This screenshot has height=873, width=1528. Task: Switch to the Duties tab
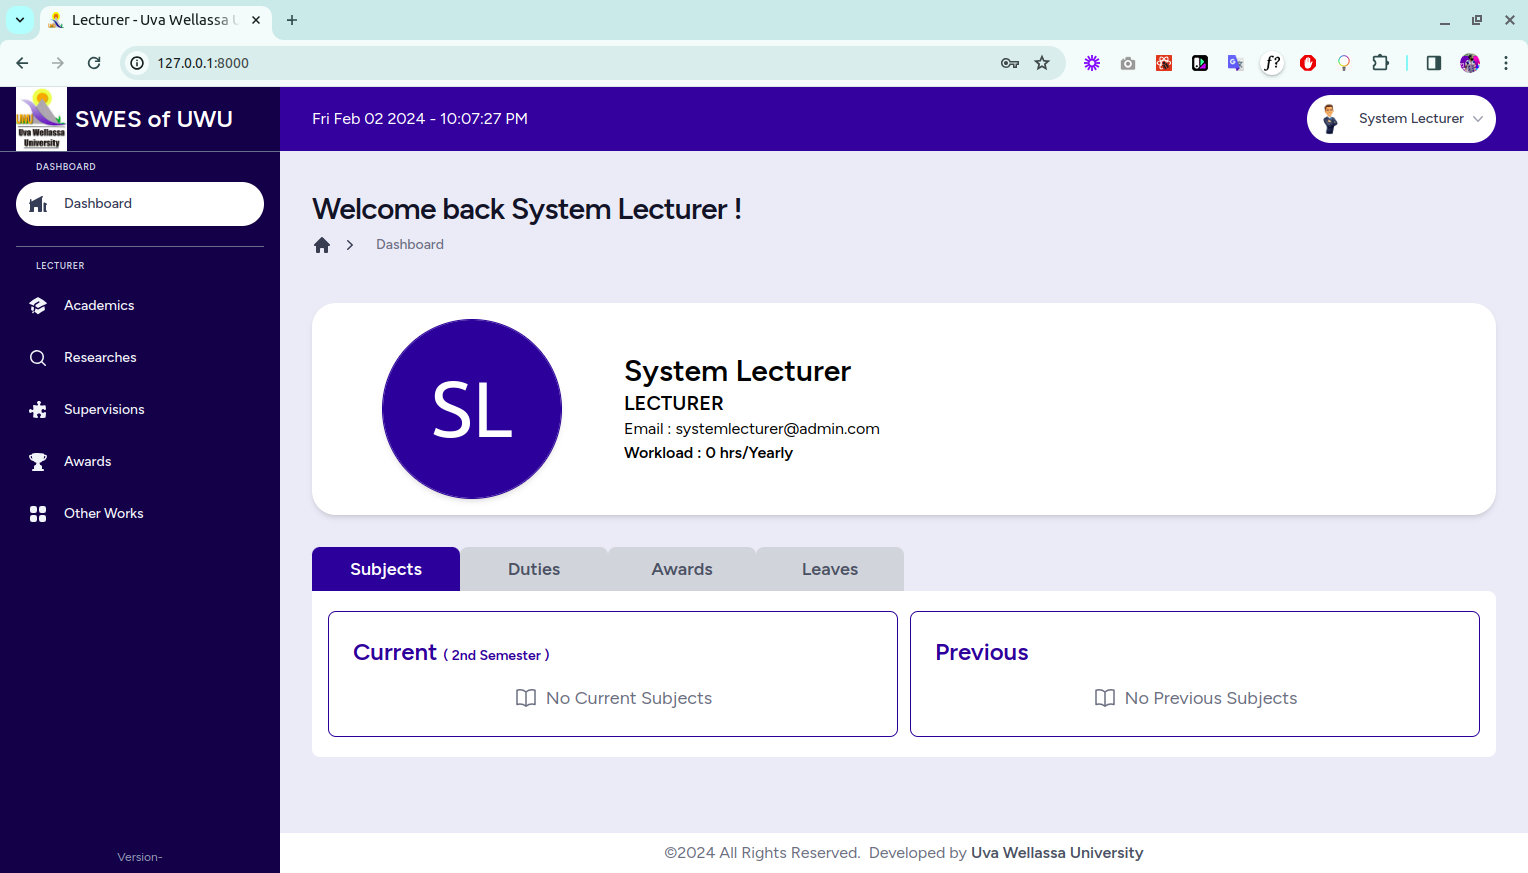pyautogui.click(x=534, y=569)
